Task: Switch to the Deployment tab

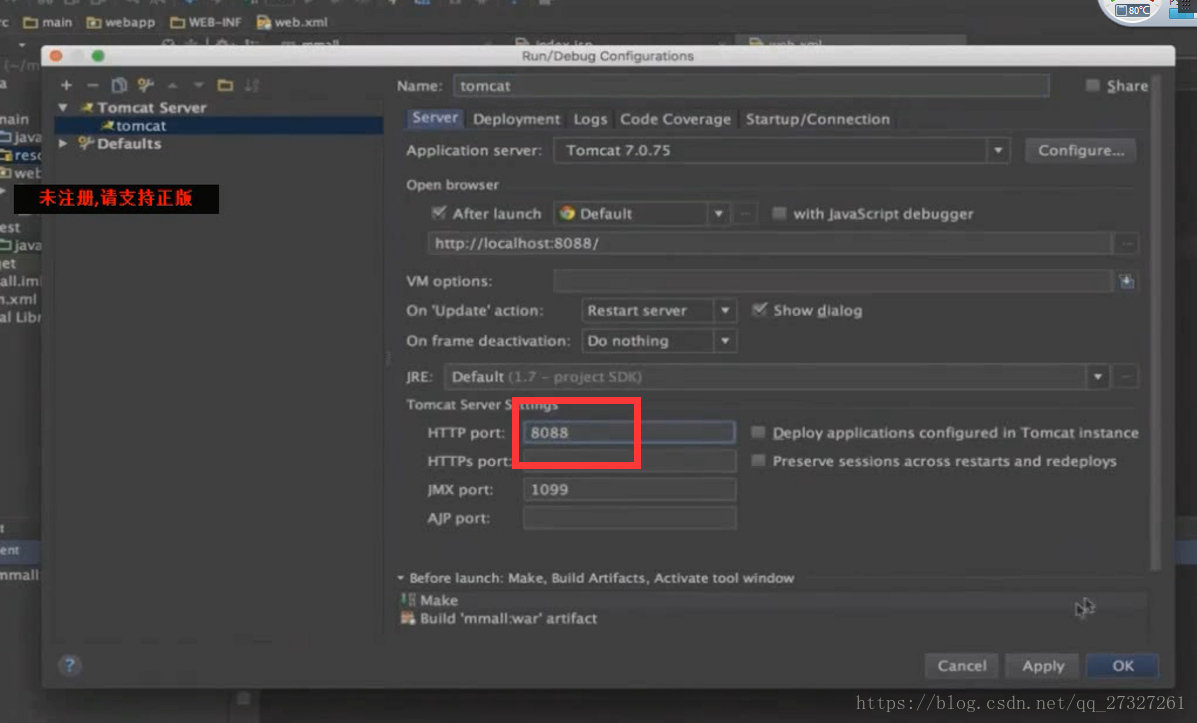Action: pyautogui.click(x=517, y=119)
